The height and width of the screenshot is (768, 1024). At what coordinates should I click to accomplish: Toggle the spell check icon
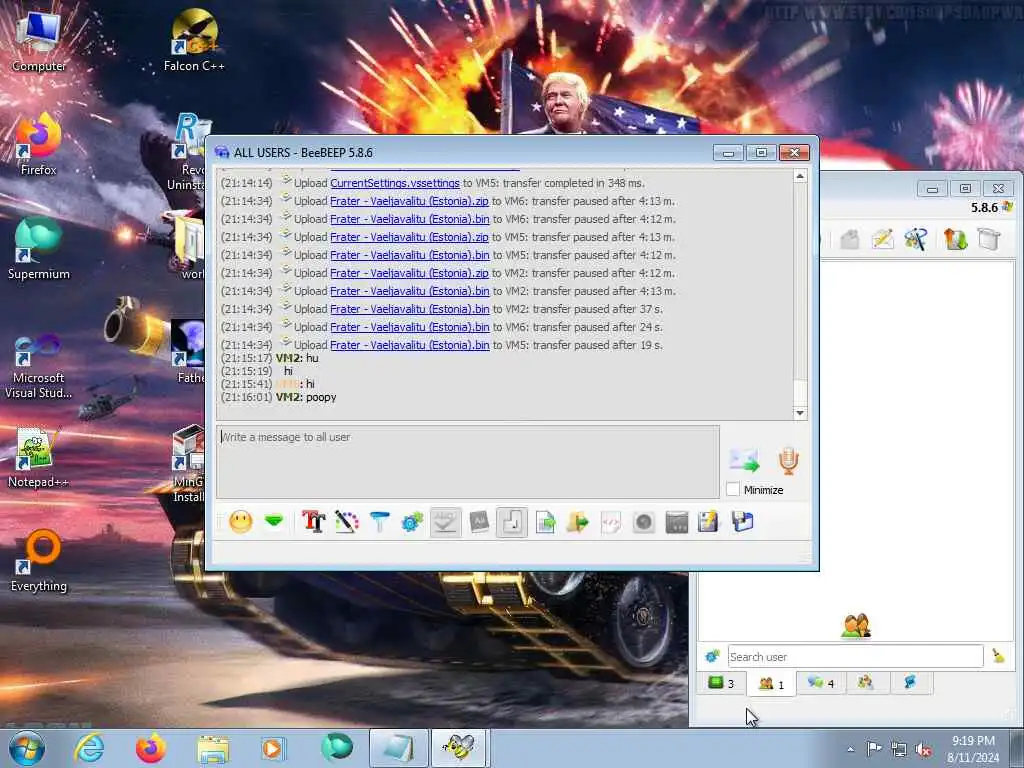tap(445, 522)
